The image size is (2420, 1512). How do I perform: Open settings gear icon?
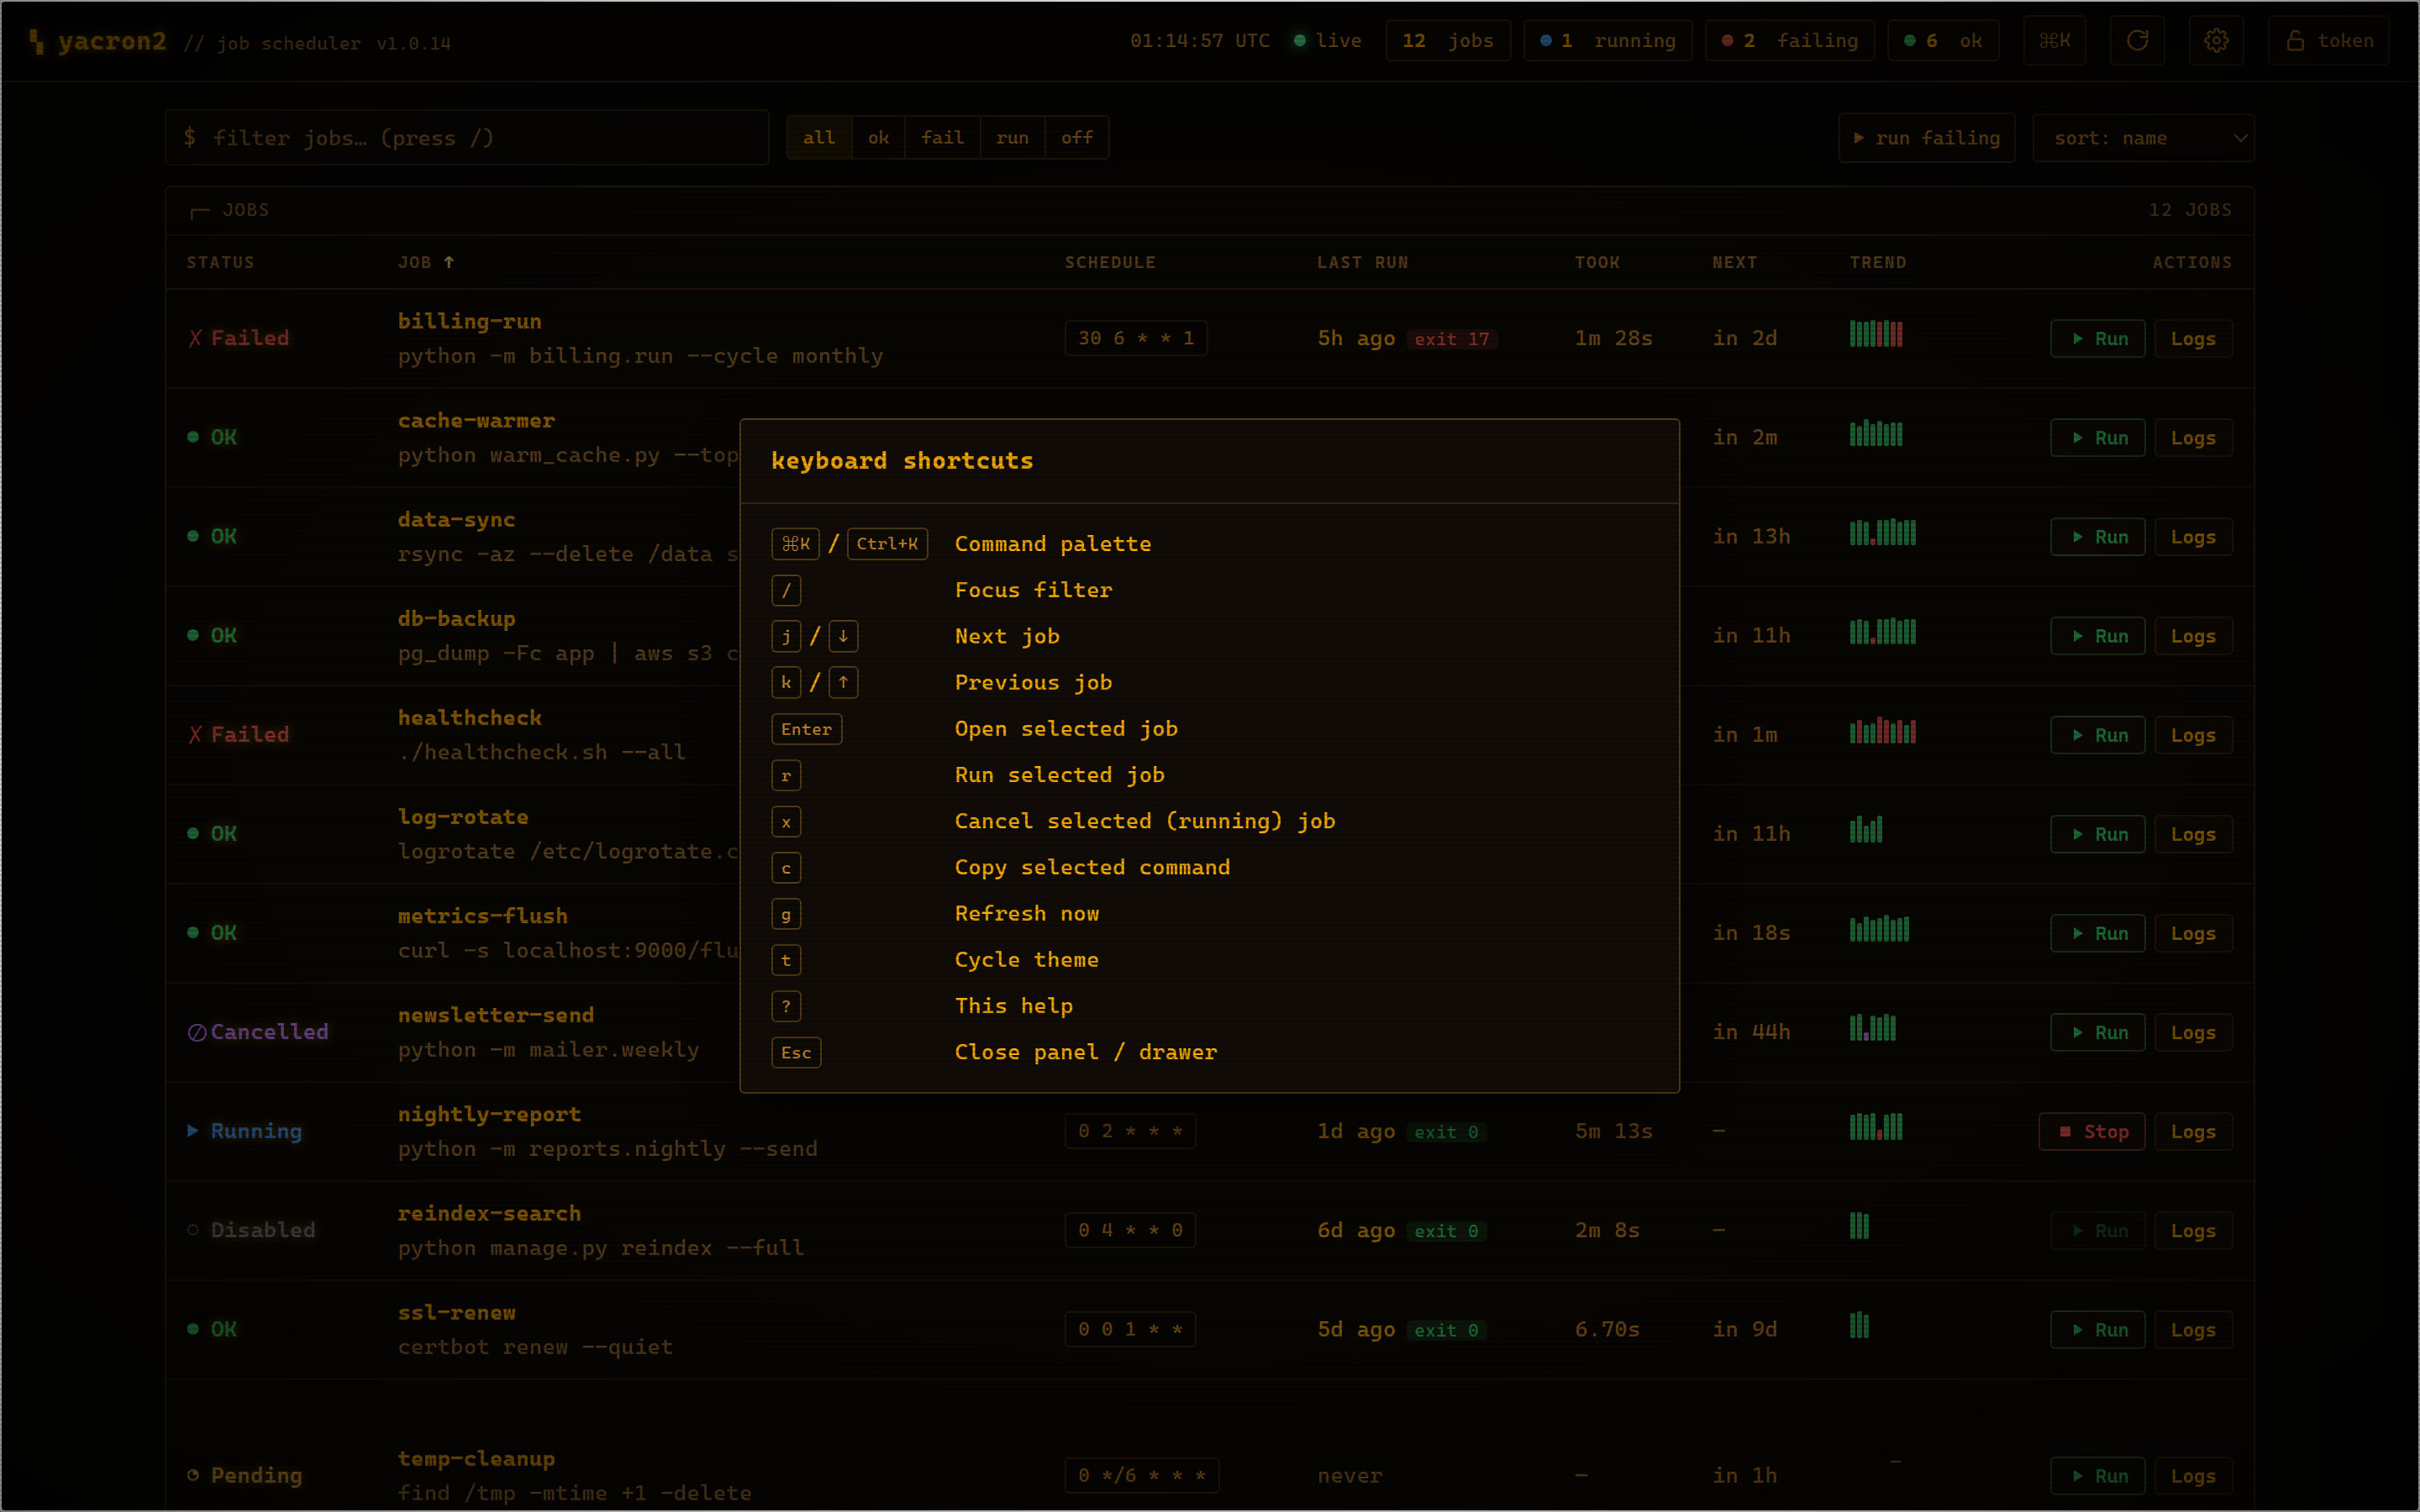coord(2216,41)
